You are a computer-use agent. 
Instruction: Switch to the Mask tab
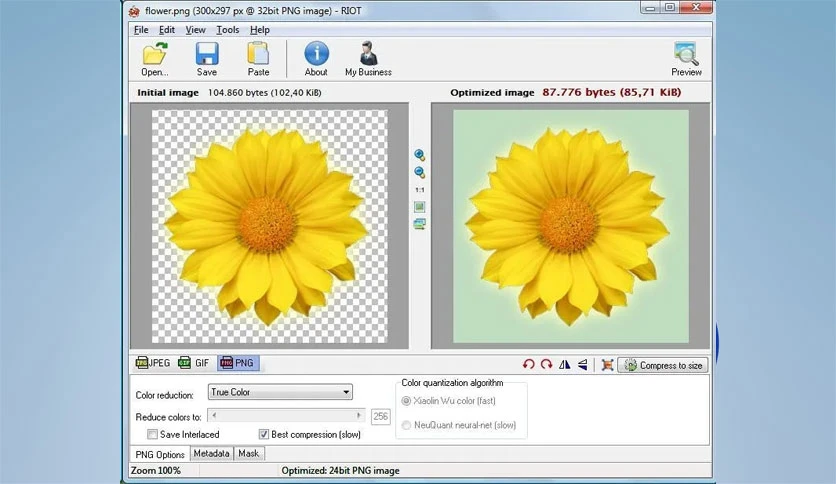click(x=248, y=453)
